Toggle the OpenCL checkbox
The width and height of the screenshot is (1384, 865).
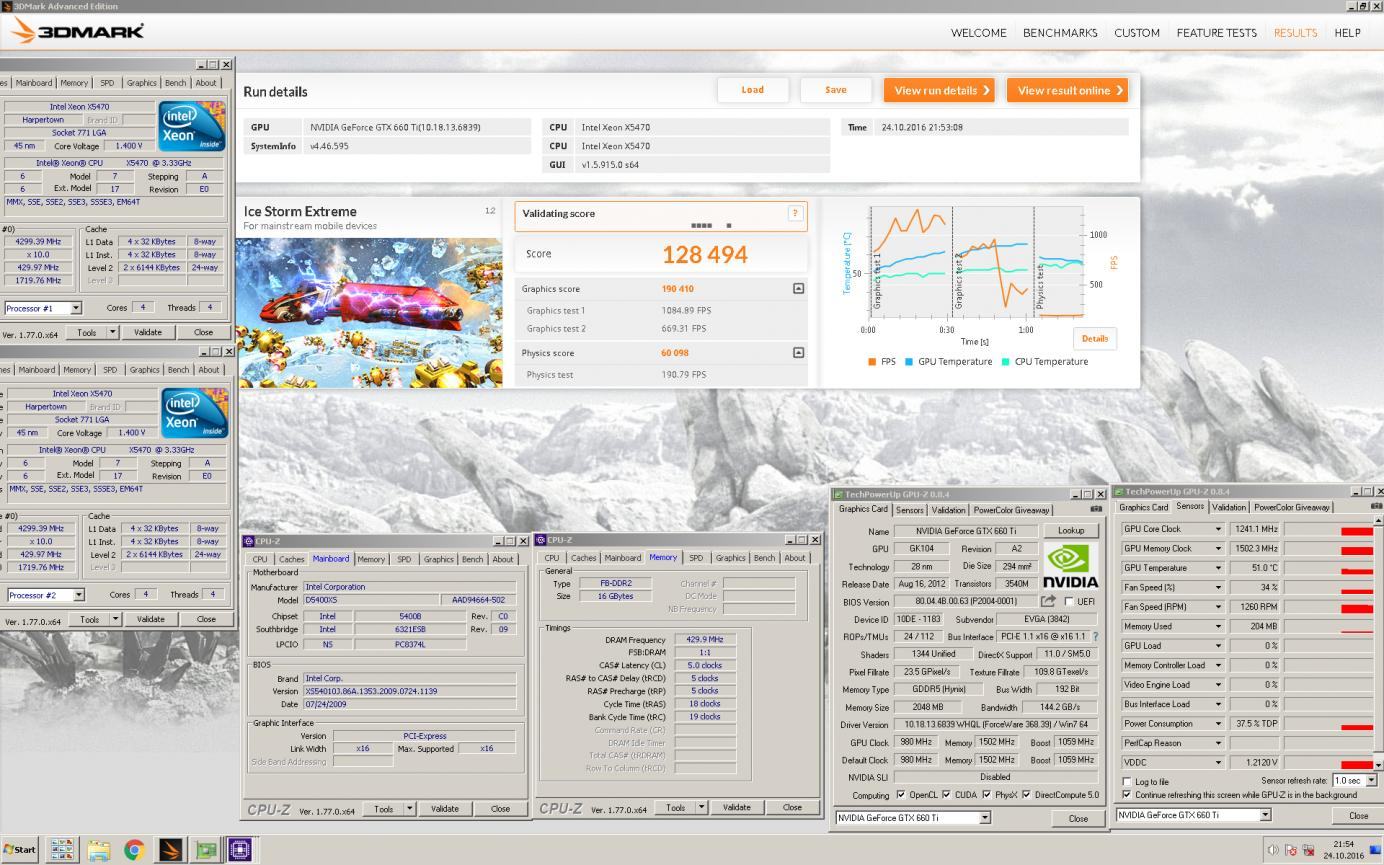coord(901,795)
